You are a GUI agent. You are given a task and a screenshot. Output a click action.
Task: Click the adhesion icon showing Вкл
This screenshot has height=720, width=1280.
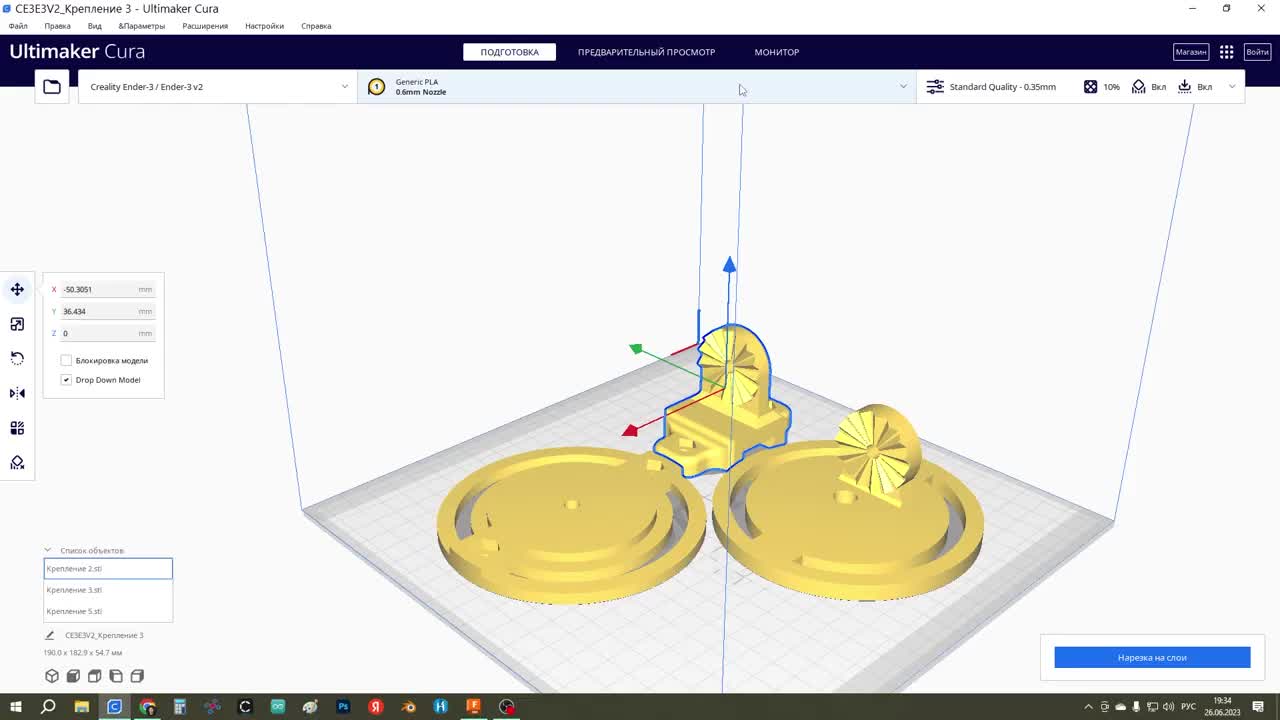tap(1185, 87)
